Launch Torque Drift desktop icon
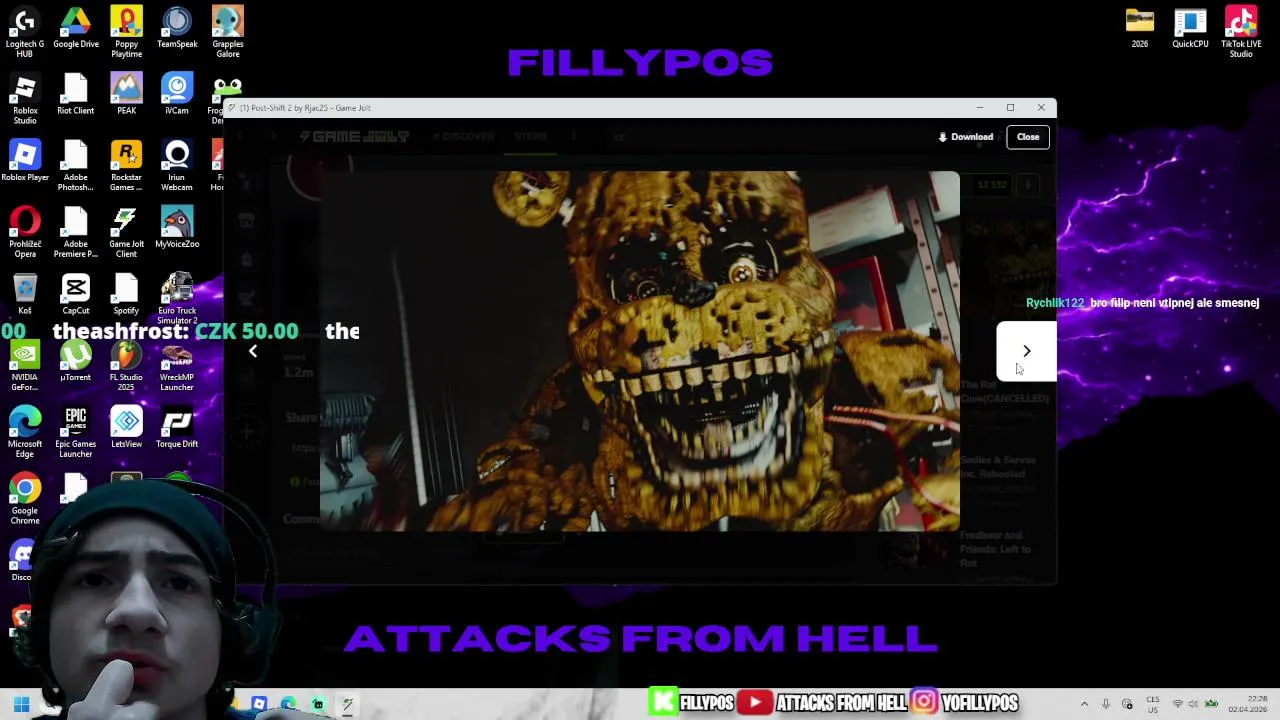The height and width of the screenshot is (720, 1280). tap(177, 428)
